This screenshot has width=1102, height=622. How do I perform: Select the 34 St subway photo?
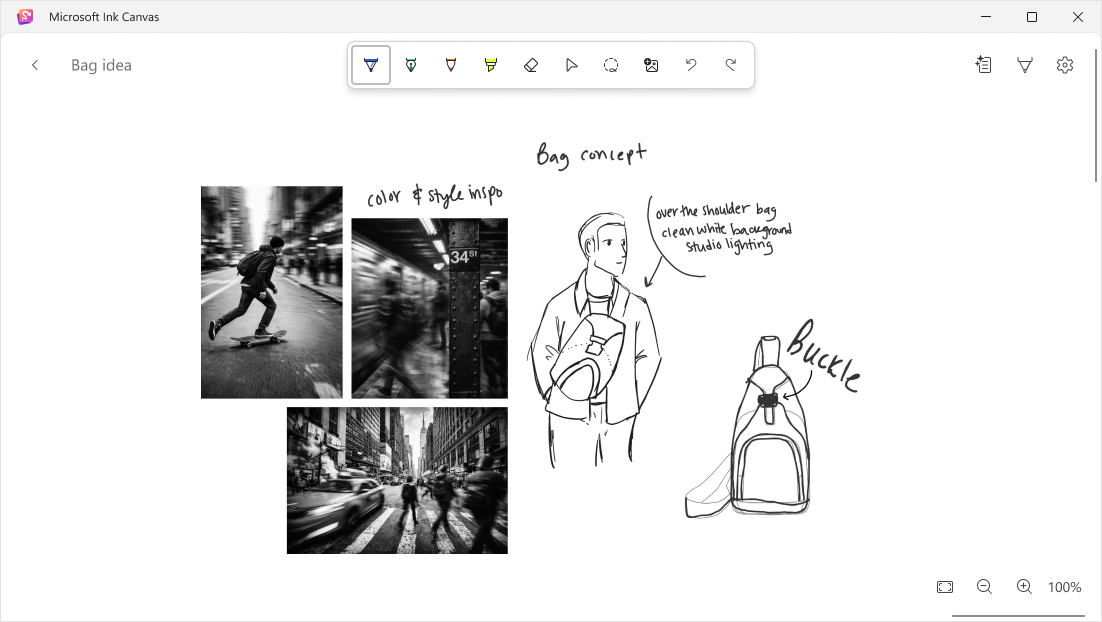[429, 309]
